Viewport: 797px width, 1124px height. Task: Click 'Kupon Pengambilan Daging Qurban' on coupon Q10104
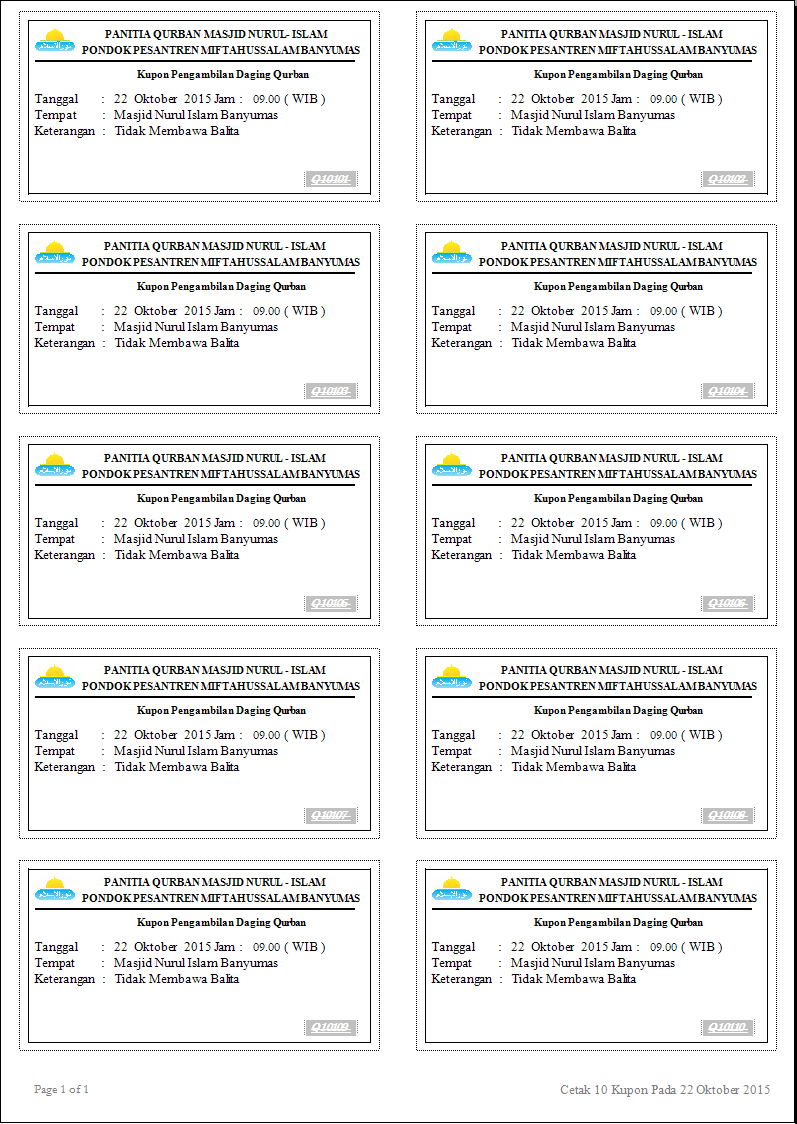[x=619, y=287]
